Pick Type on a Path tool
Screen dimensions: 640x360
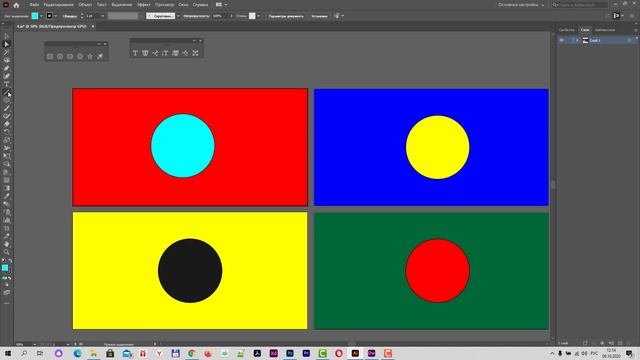(155, 53)
